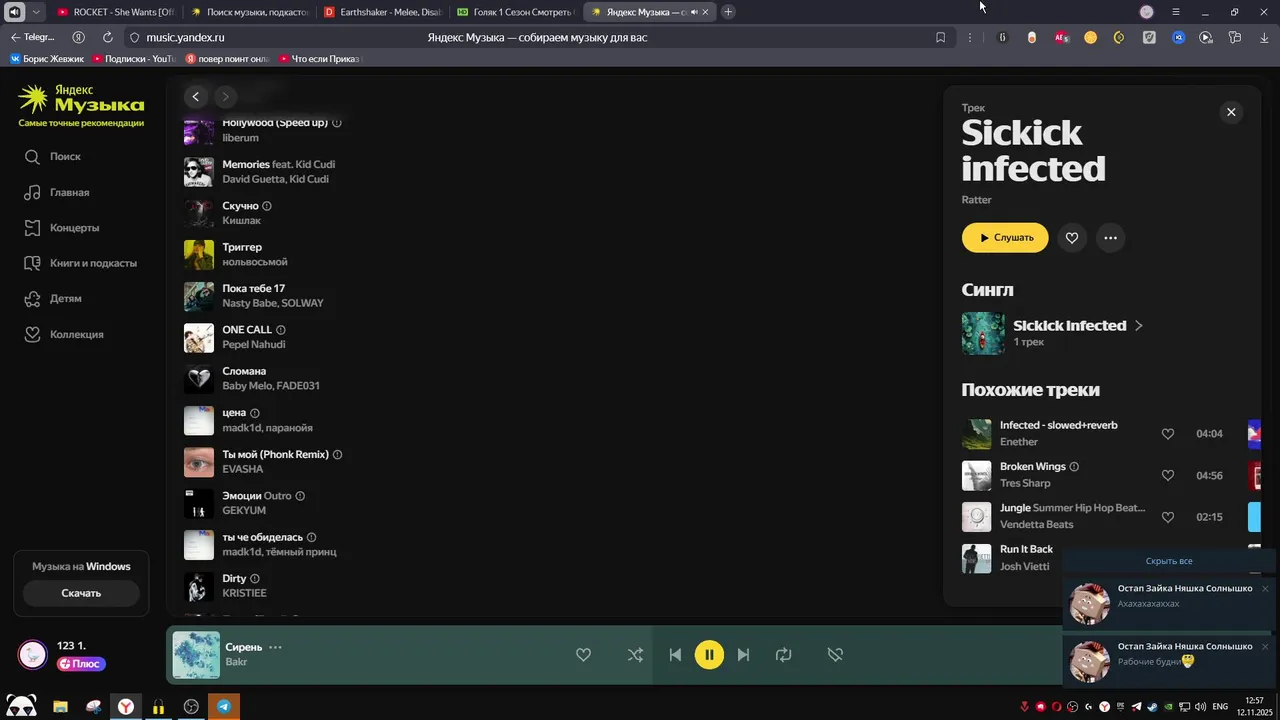Image resolution: width=1280 pixels, height=720 pixels.
Task: Play Memories feat. Kid Cudi
Action: 278,164
